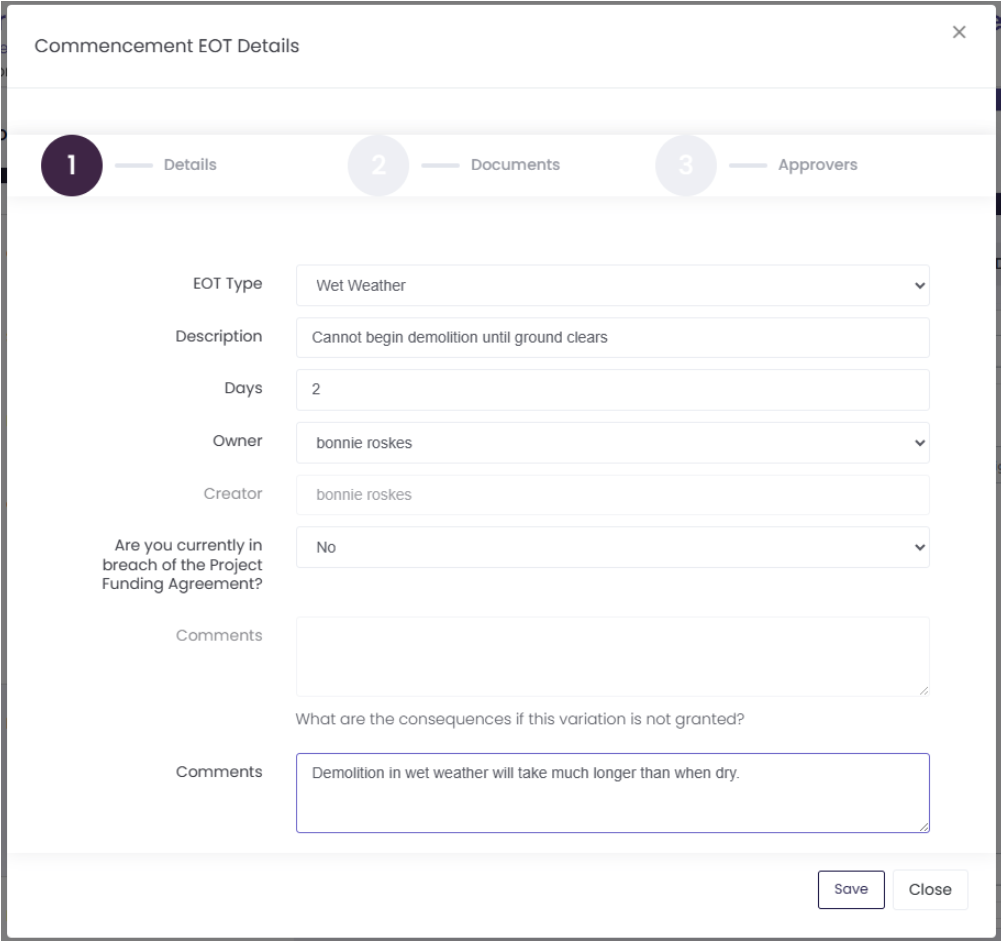The height and width of the screenshot is (941, 1002).
Task: Click the Save button
Action: click(x=851, y=889)
